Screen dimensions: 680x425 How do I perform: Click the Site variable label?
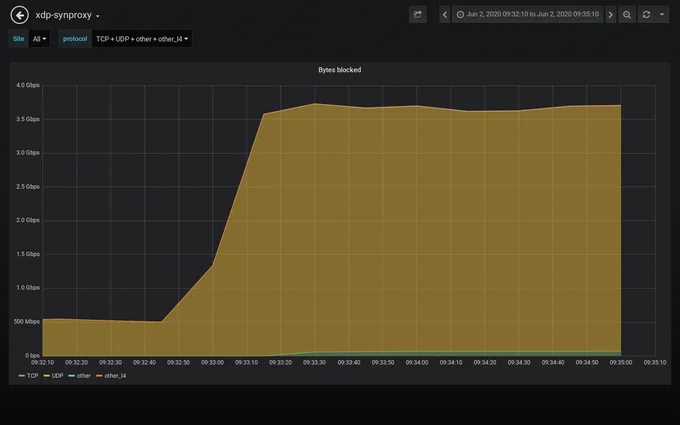(18, 39)
